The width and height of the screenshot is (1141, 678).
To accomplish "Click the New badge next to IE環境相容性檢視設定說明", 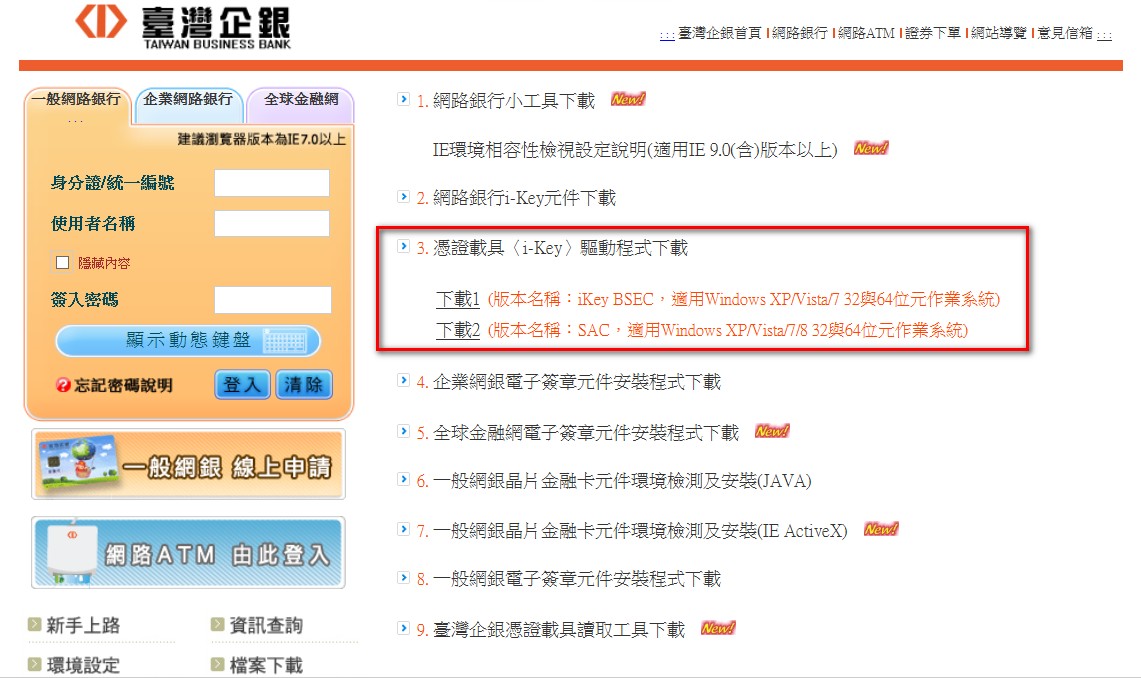I will pos(871,149).
